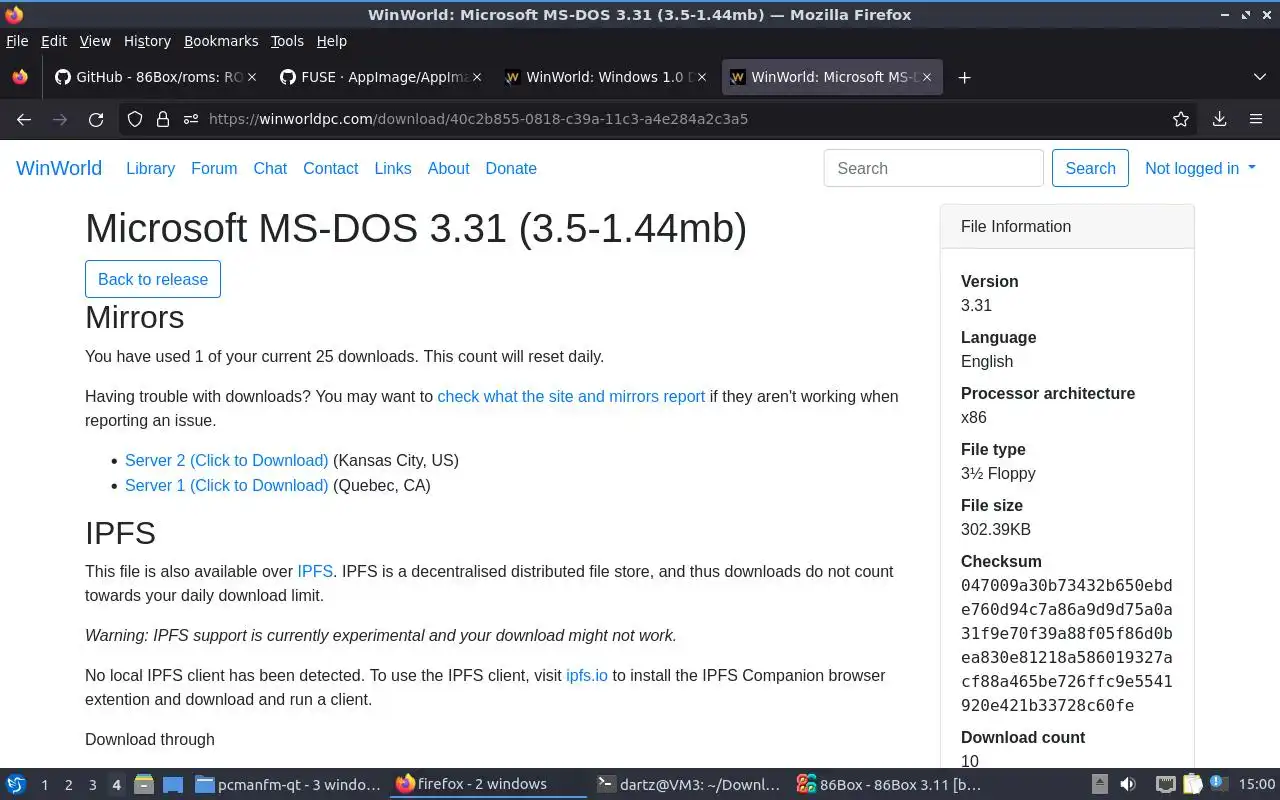Screen dimensions: 1280x800
Task: Bookmark this page with the star
Action: tap(1181, 119)
